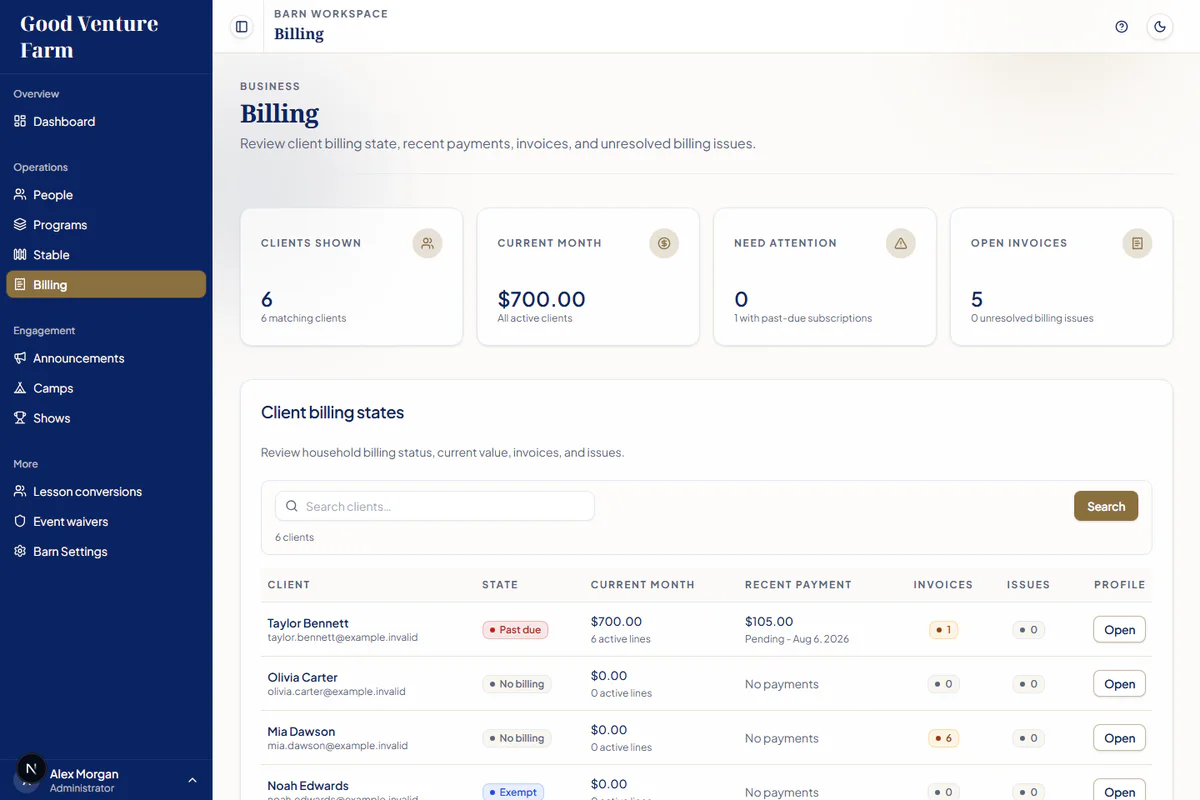The width and height of the screenshot is (1200, 800).
Task: Open Lesson conversions
Action: 106,492
